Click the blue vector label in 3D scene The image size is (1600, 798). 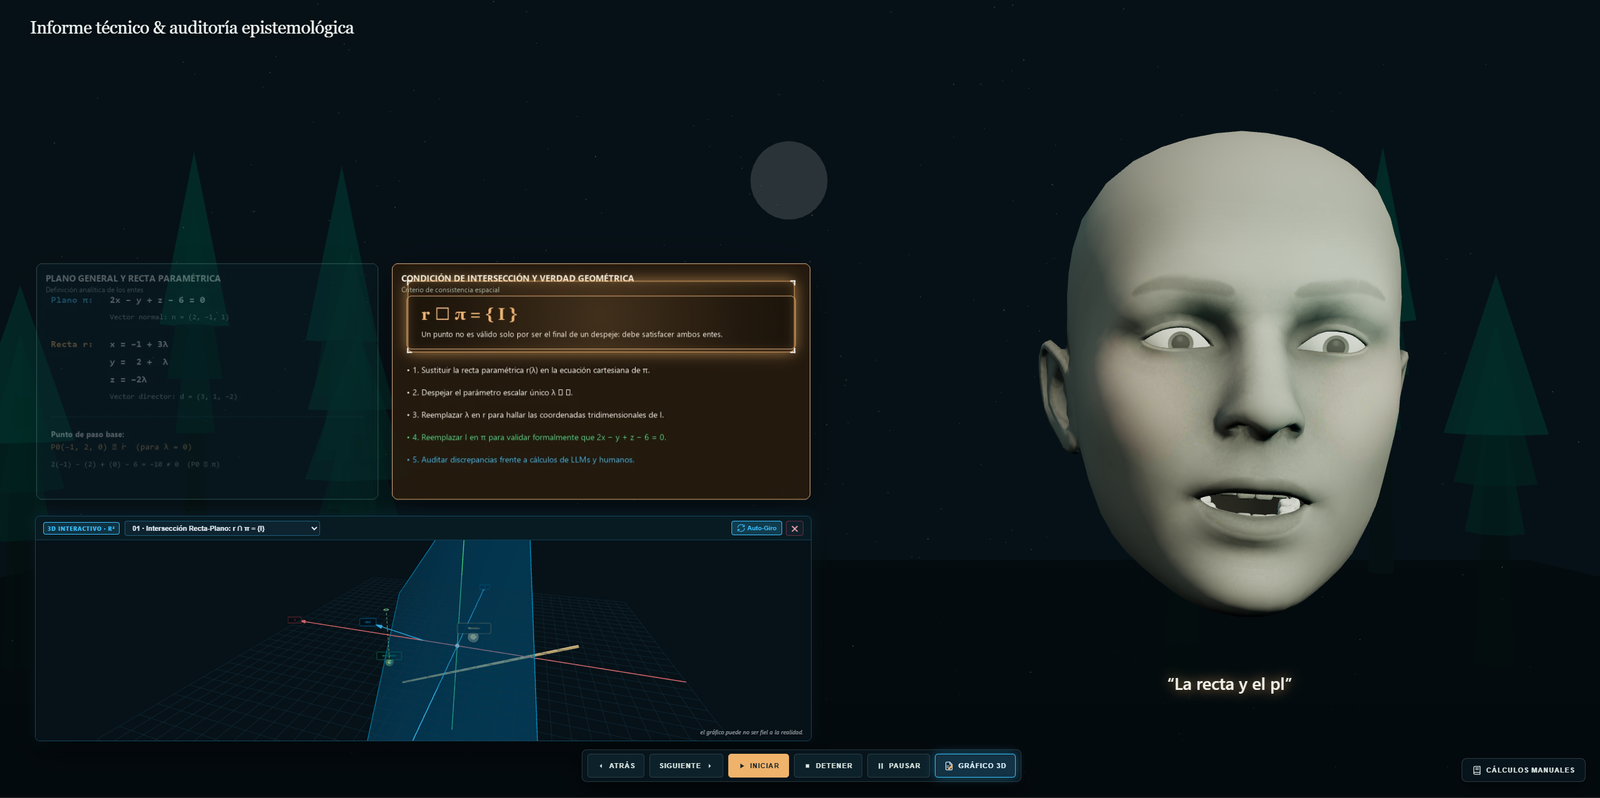pyautogui.click(x=368, y=622)
